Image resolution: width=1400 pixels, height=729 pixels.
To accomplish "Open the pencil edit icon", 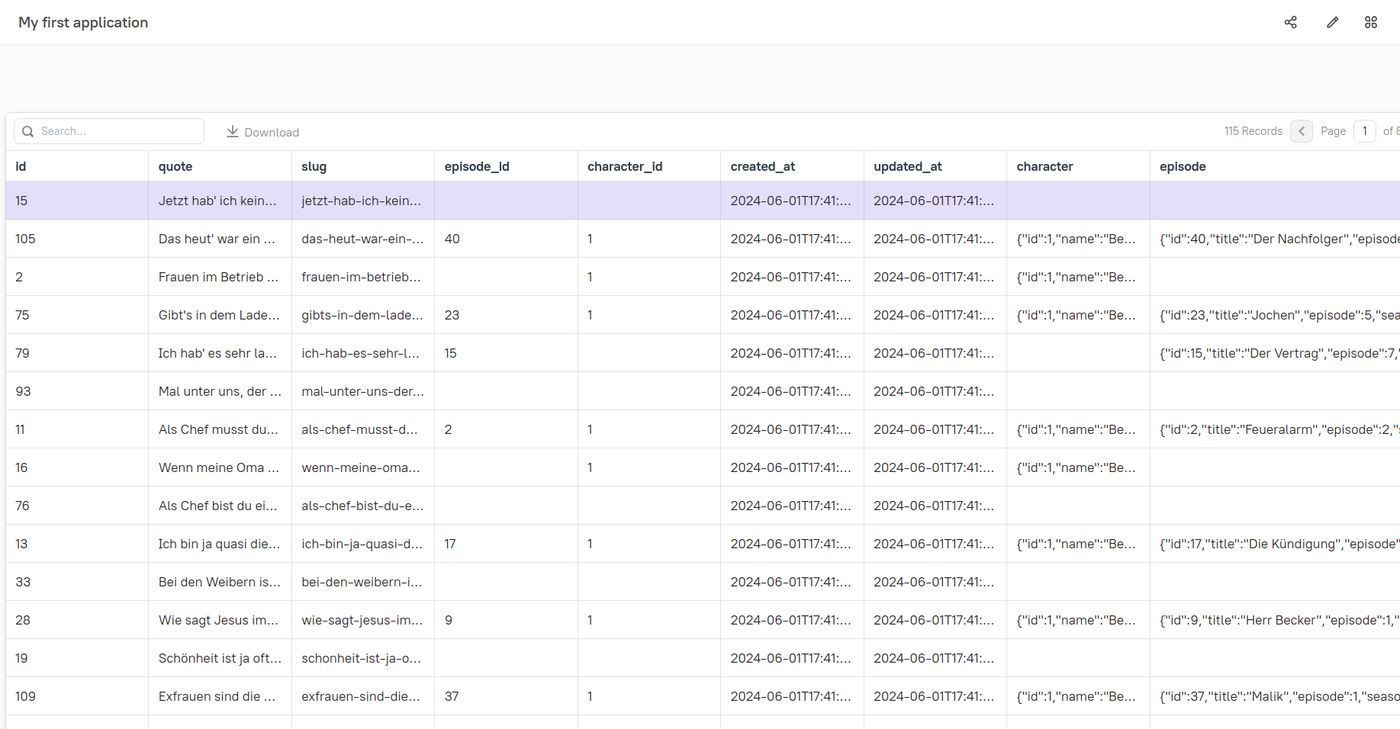I will pyautogui.click(x=1332, y=22).
